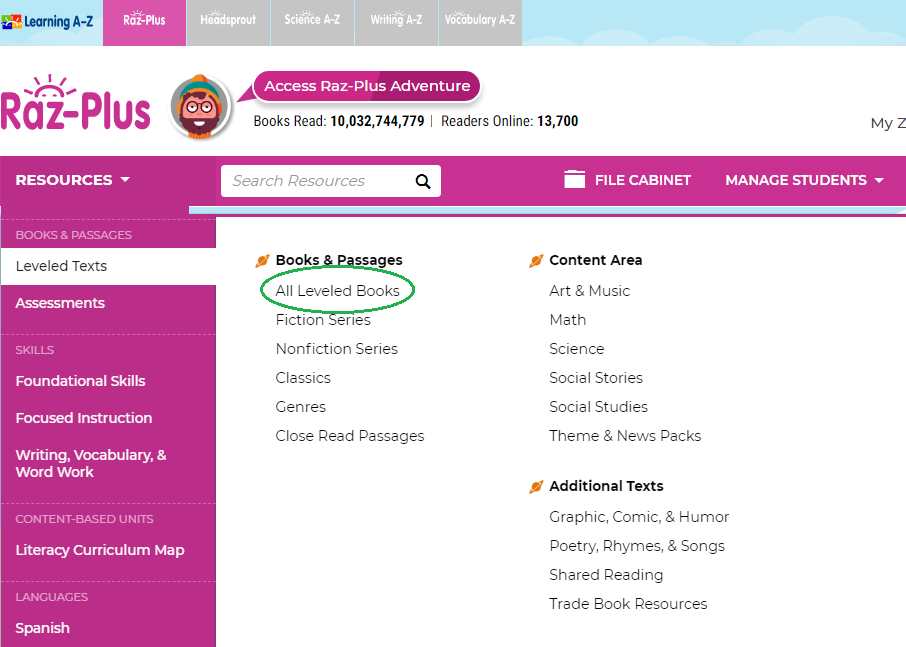
Task: Switch to the Headsprout tab
Action: point(228,23)
